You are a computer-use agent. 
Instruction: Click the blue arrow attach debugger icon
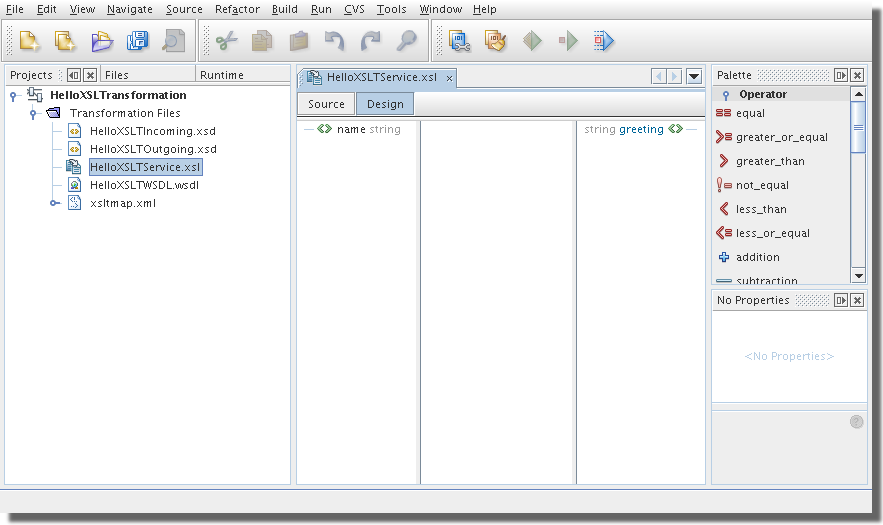[x=604, y=41]
